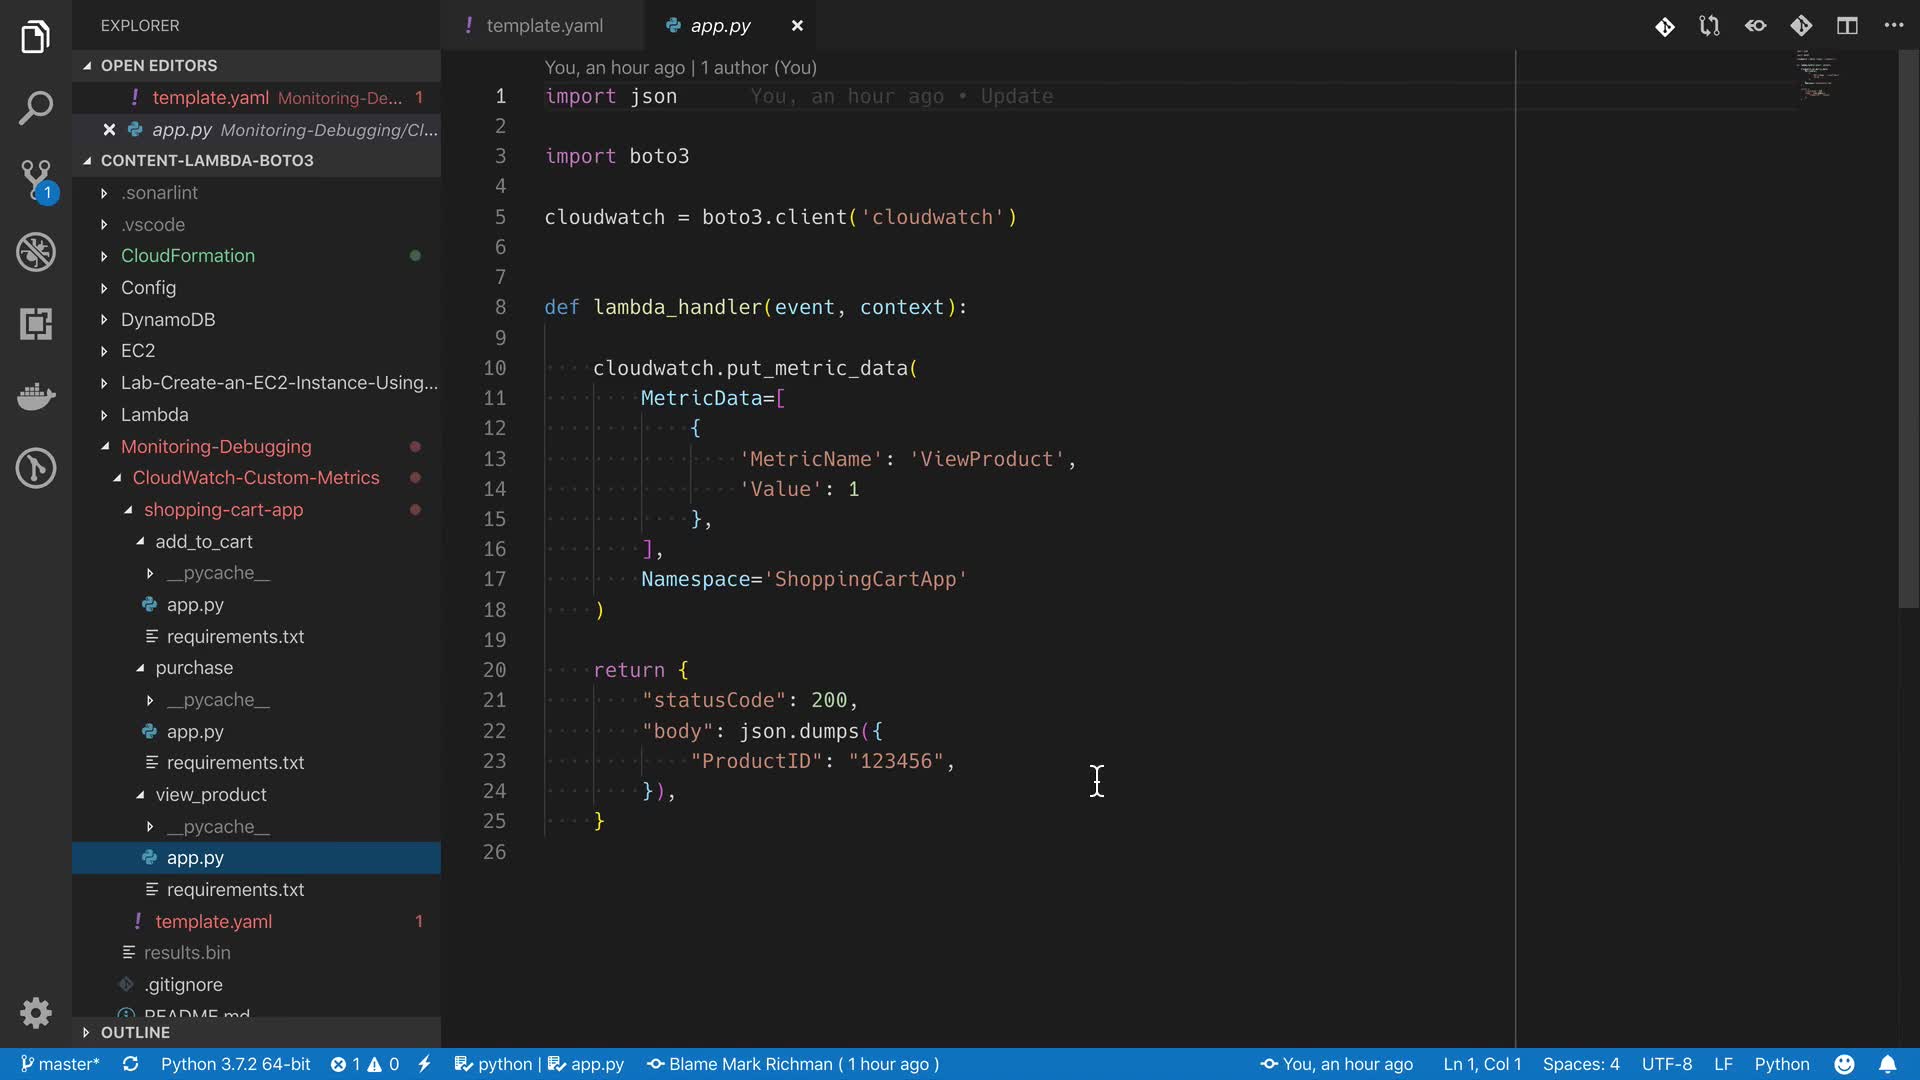Click the Python 3.7.2 64-bit interpreter selector

tap(235, 1064)
